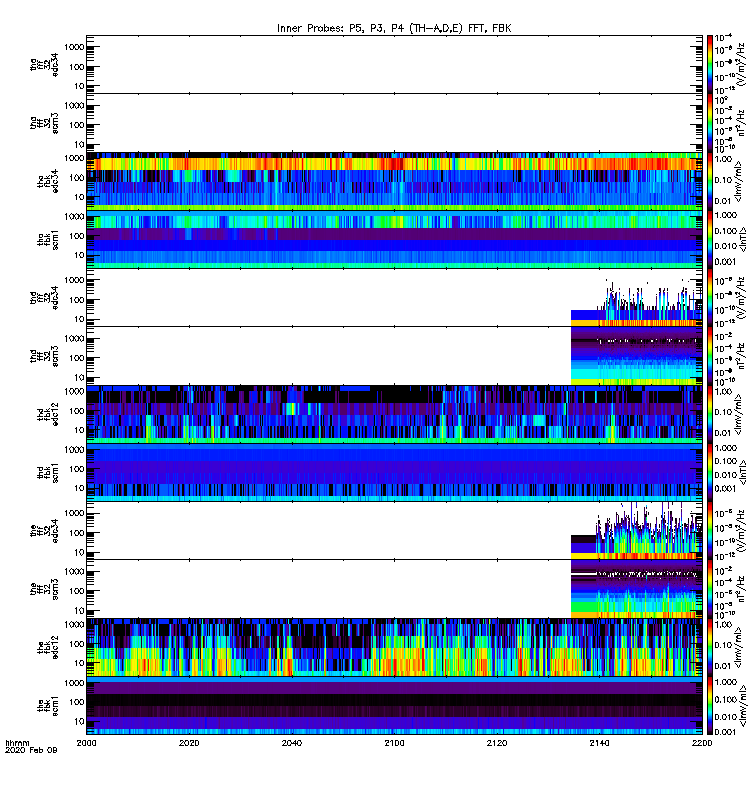Click the color bar of the fff scm3 panel
Screen dimensions: 750x800
(x=710, y=589)
